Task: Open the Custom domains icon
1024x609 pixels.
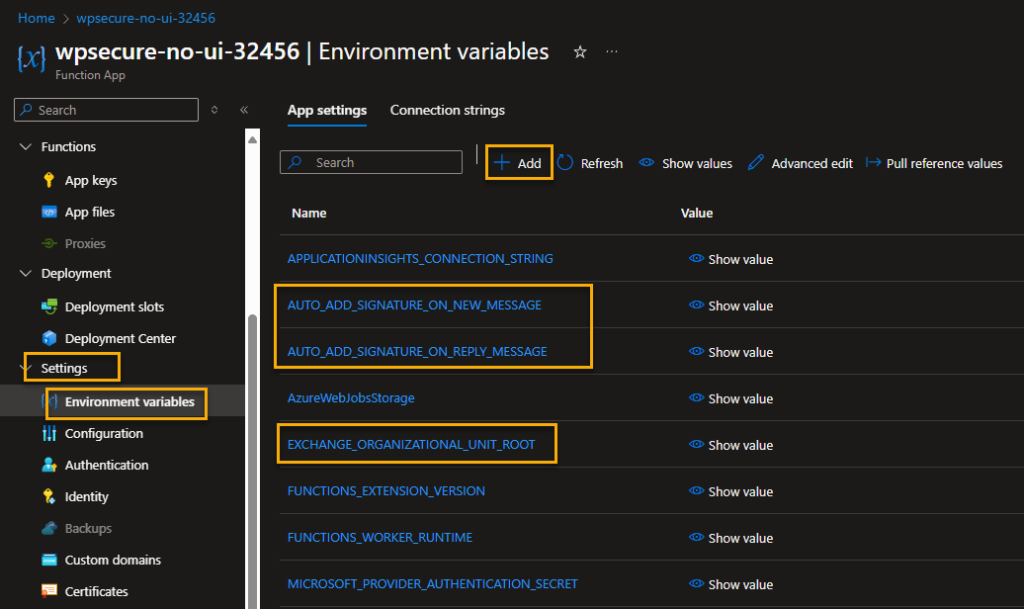Action: [49, 559]
